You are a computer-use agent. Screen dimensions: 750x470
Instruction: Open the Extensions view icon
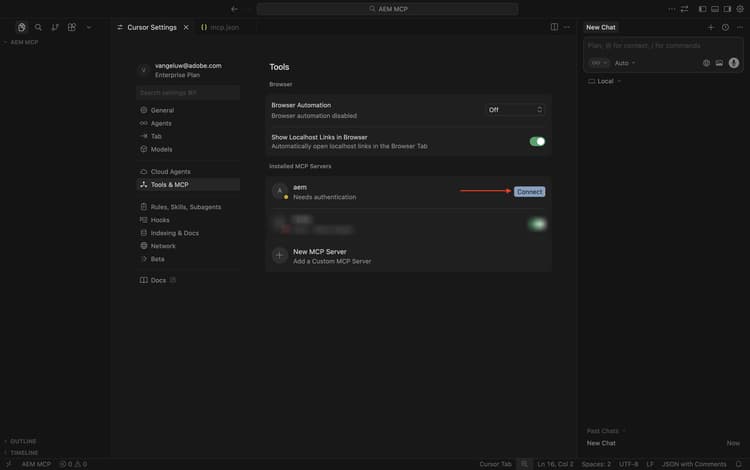pos(72,27)
